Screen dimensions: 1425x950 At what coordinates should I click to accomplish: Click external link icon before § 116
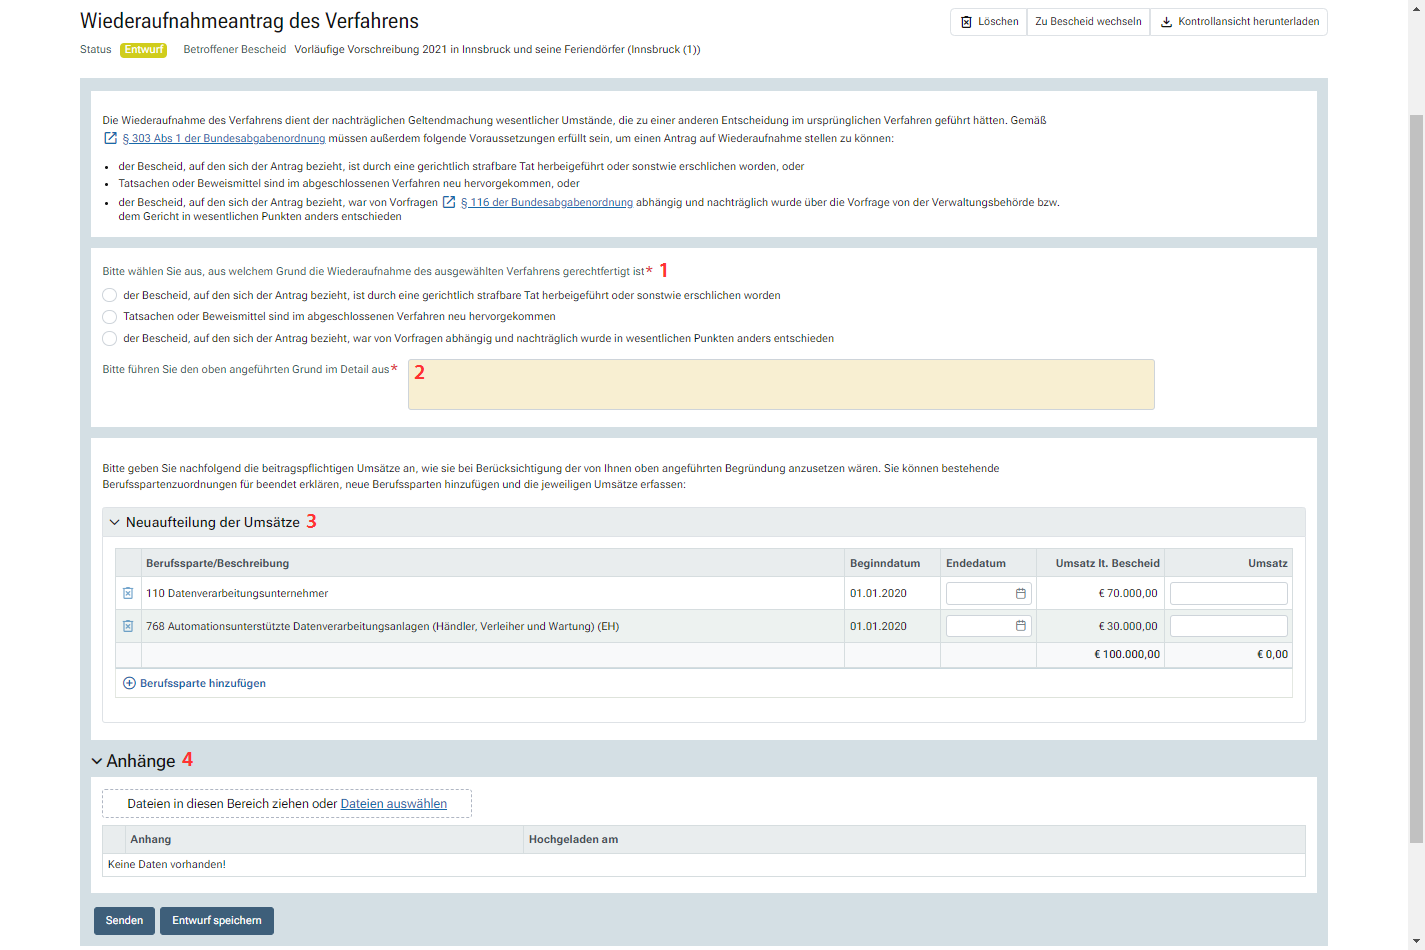pyautogui.click(x=449, y=202)
